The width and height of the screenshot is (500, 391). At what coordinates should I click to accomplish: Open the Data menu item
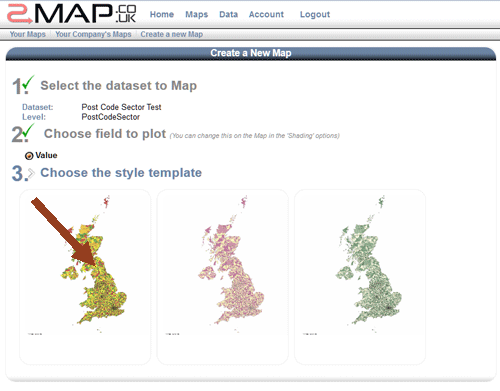(229, 14)
